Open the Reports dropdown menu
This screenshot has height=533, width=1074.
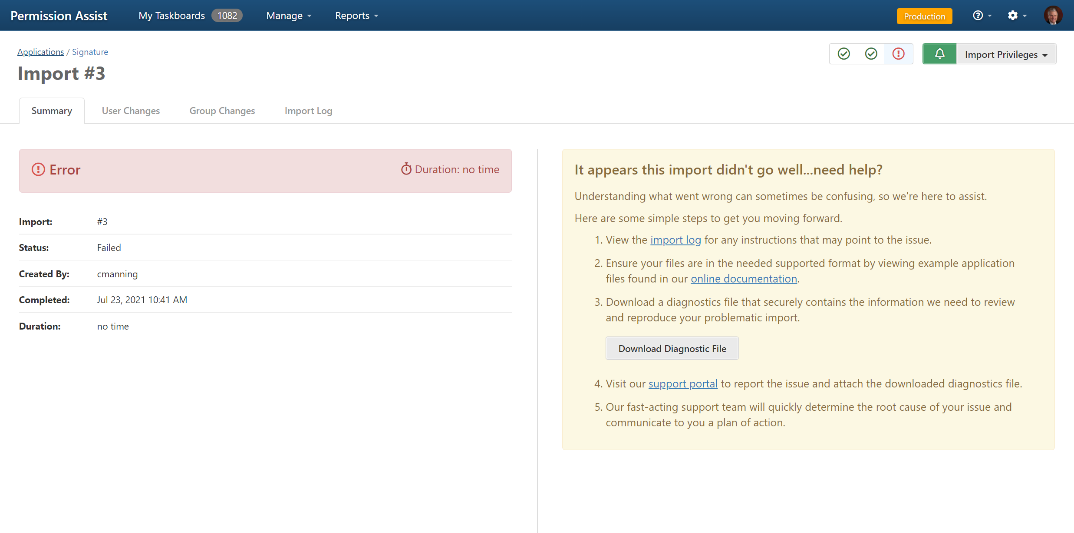coord(356,16)
